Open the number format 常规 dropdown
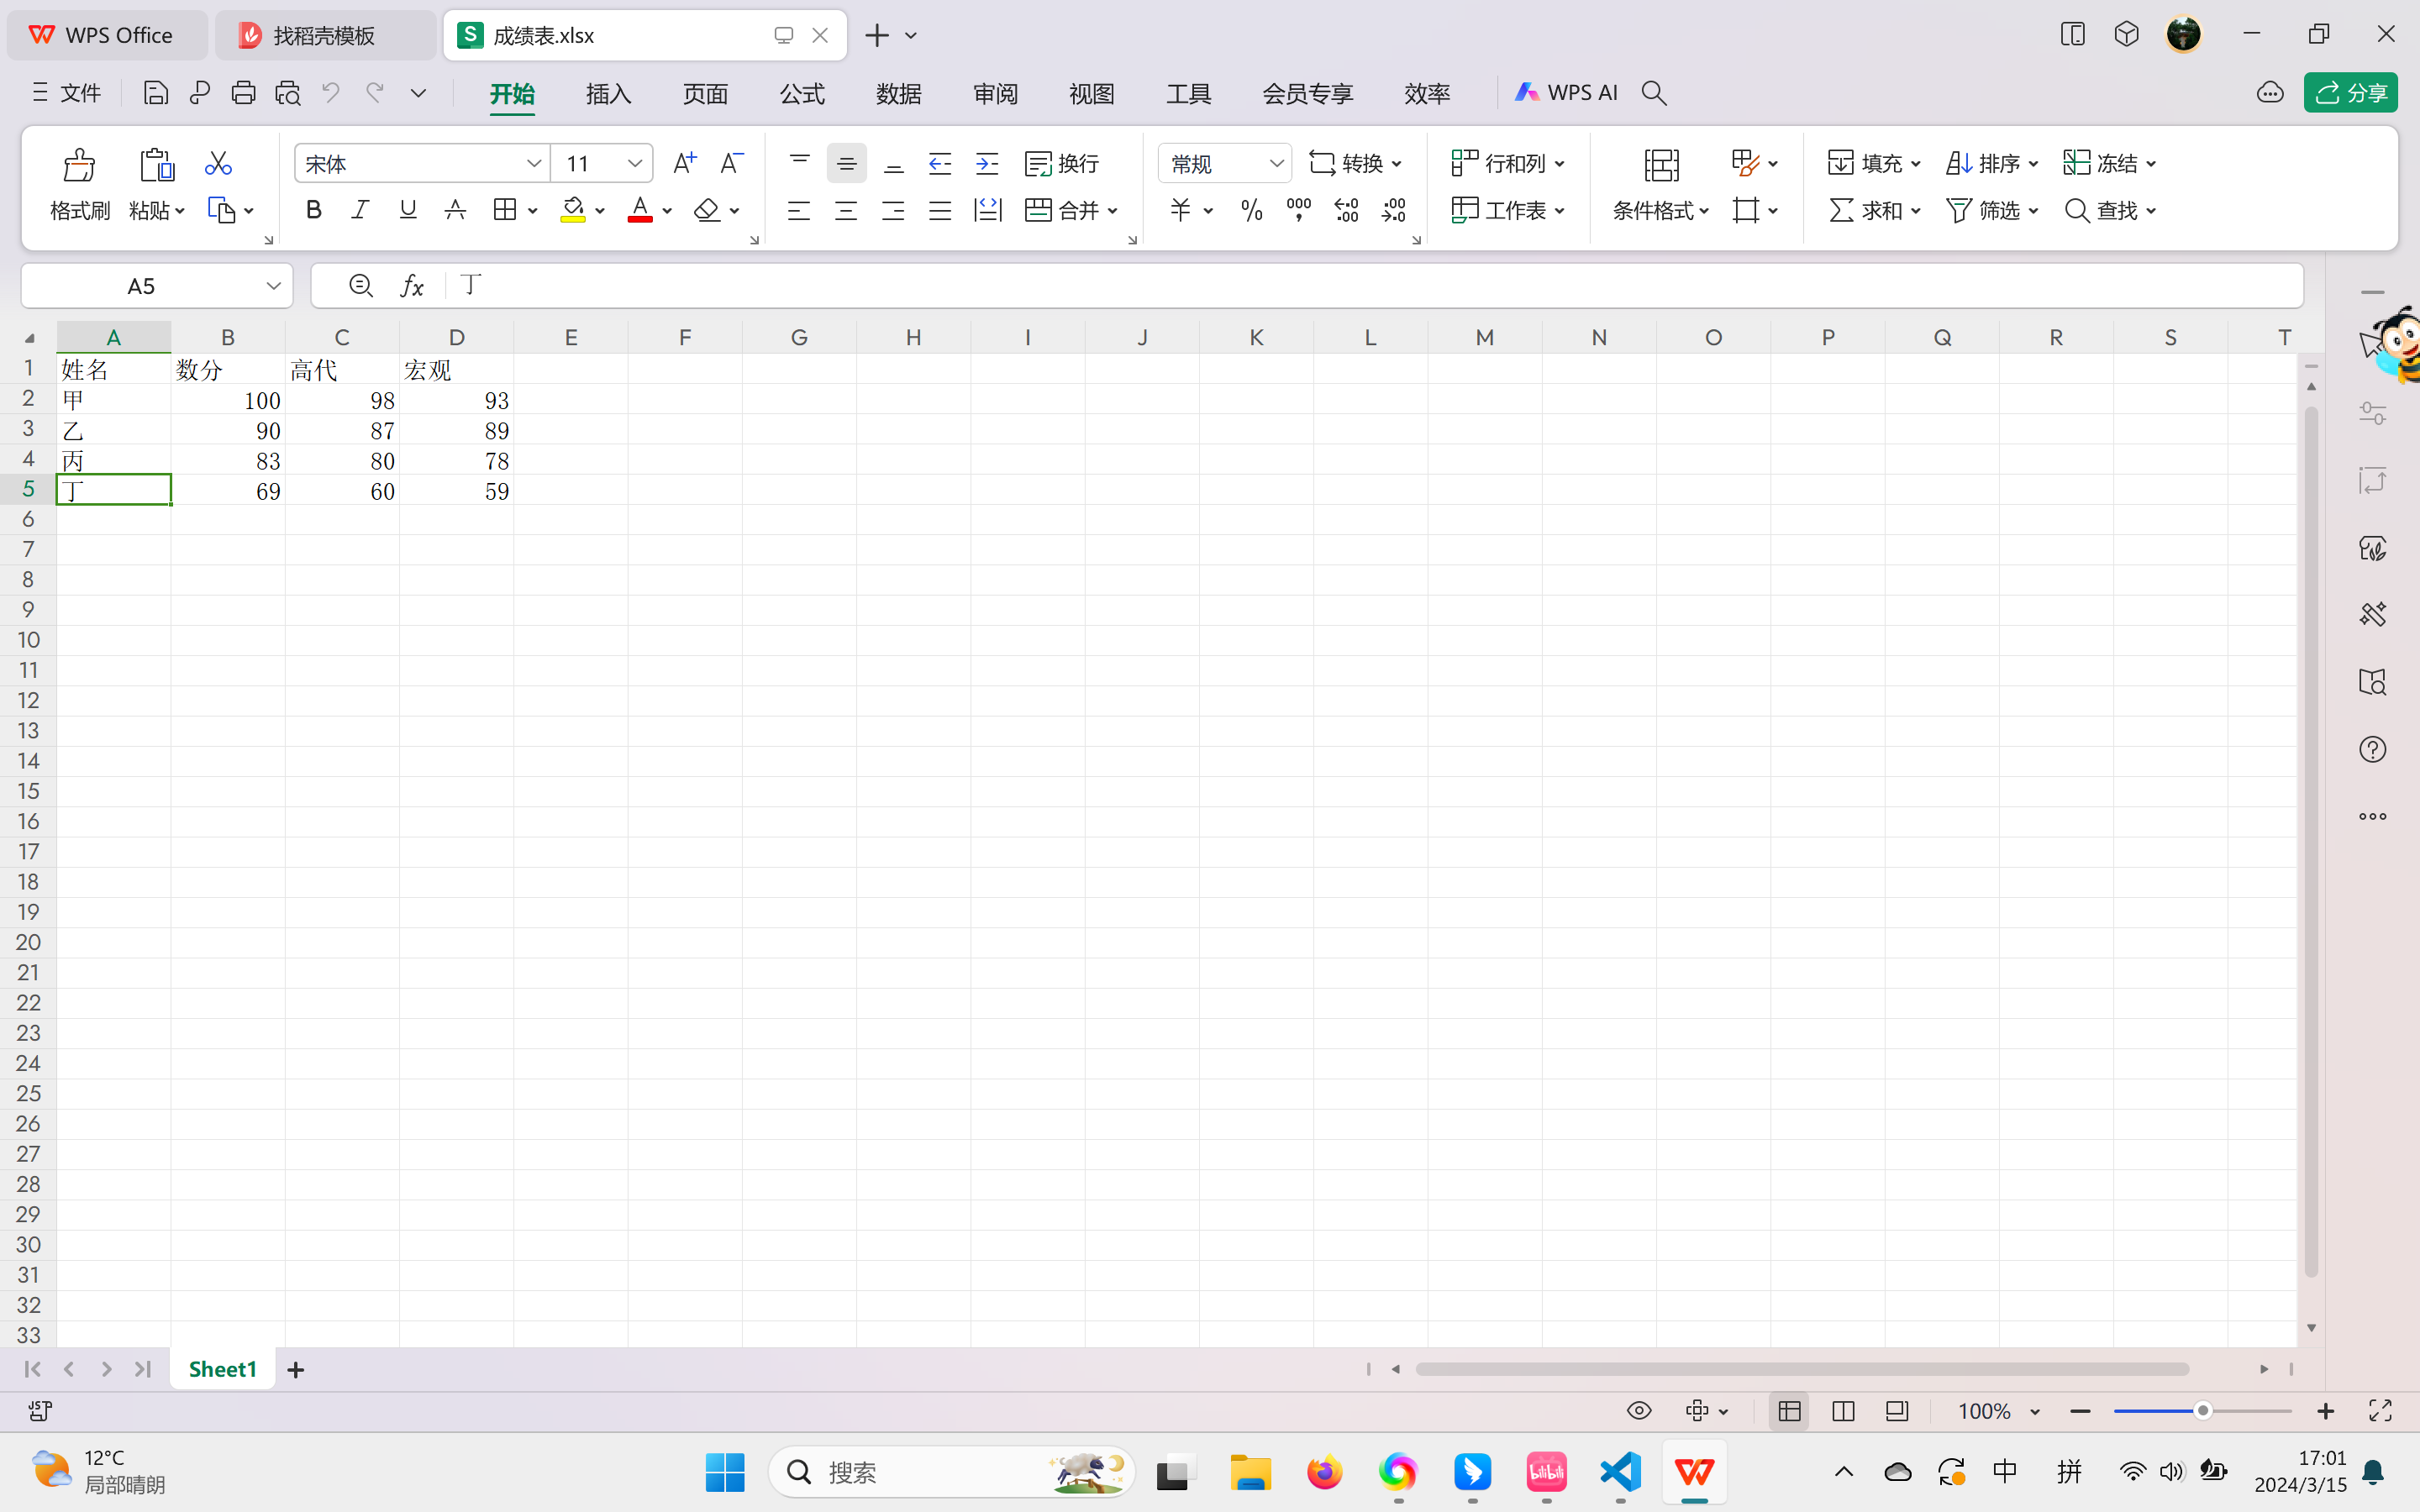Image resolution: width=2420 pixels, height=1512 pixels. pyautogui.click(x=1276, y=163)
